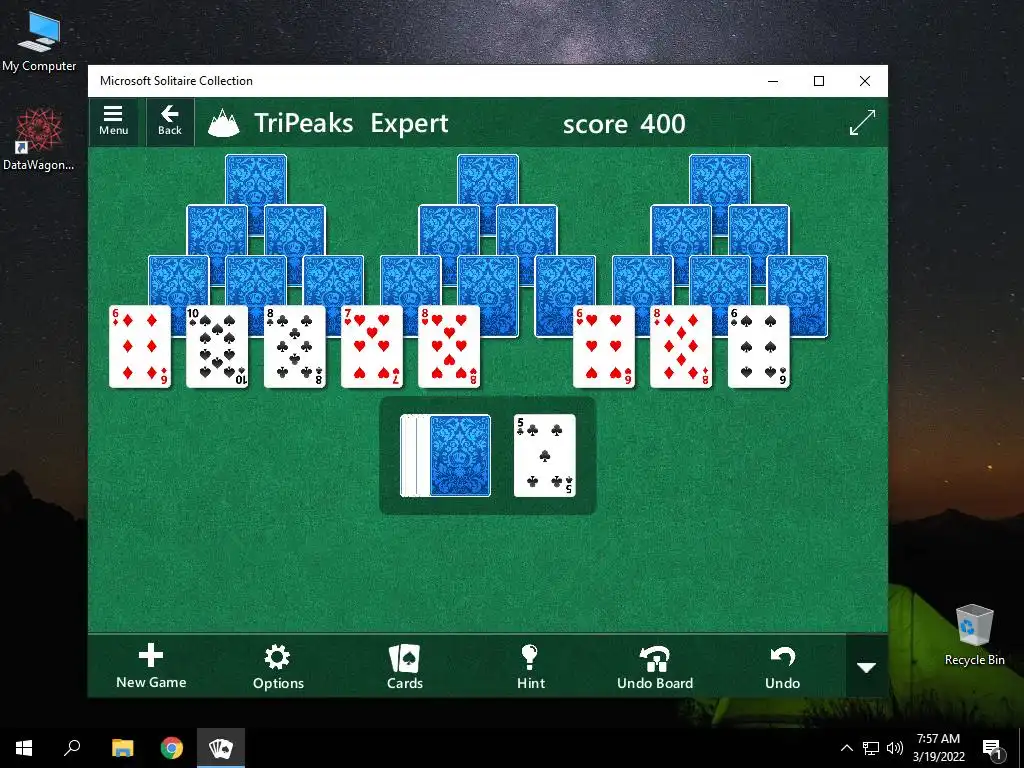Open the notification center icon

click(x=992, y=749)
